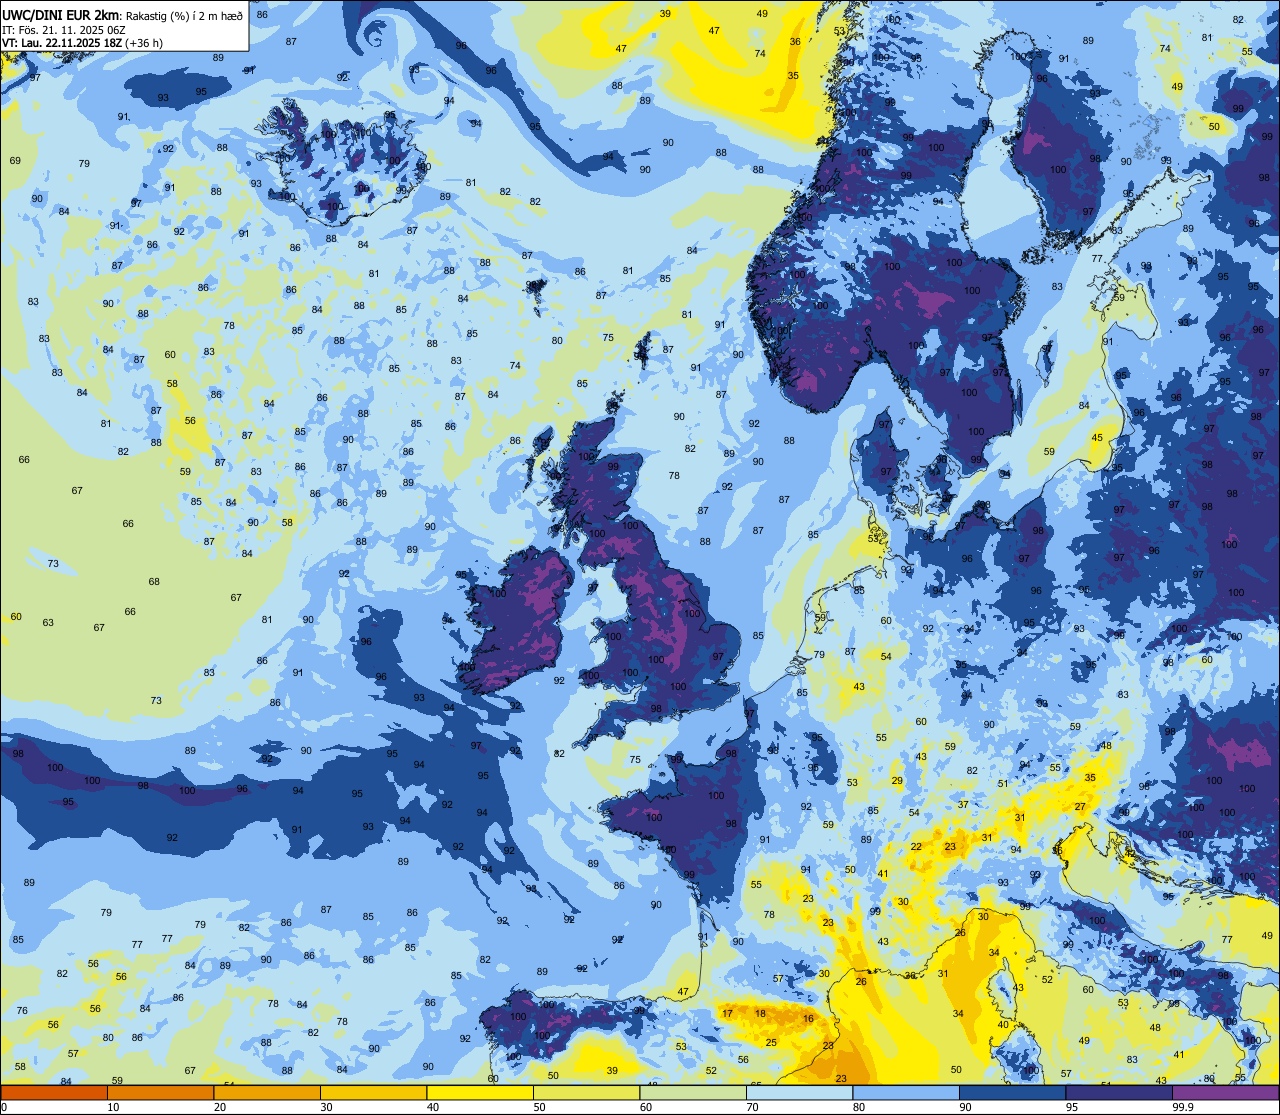Viewport: 1280px width, 1115px height.
Task: Click the bright yellow 40–50 legend swatch
Action: (480, 1092)
